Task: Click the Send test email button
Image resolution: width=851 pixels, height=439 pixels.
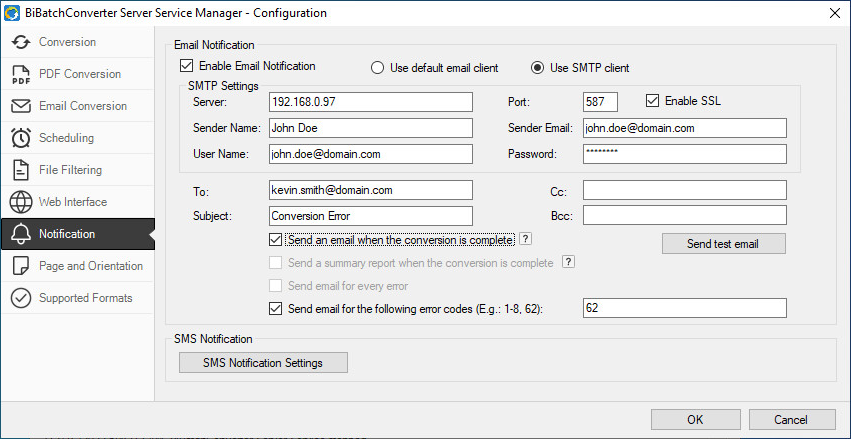Action: click(x=723, y=244)
